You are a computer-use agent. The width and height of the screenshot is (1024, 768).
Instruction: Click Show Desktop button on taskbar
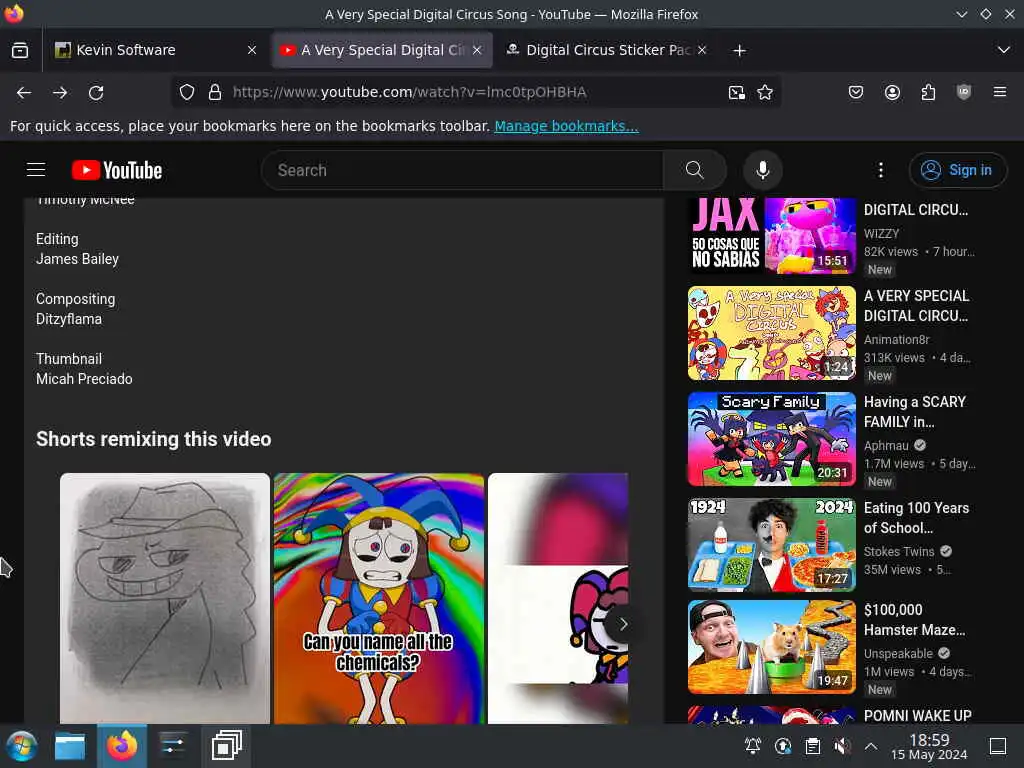pos(998,745)
